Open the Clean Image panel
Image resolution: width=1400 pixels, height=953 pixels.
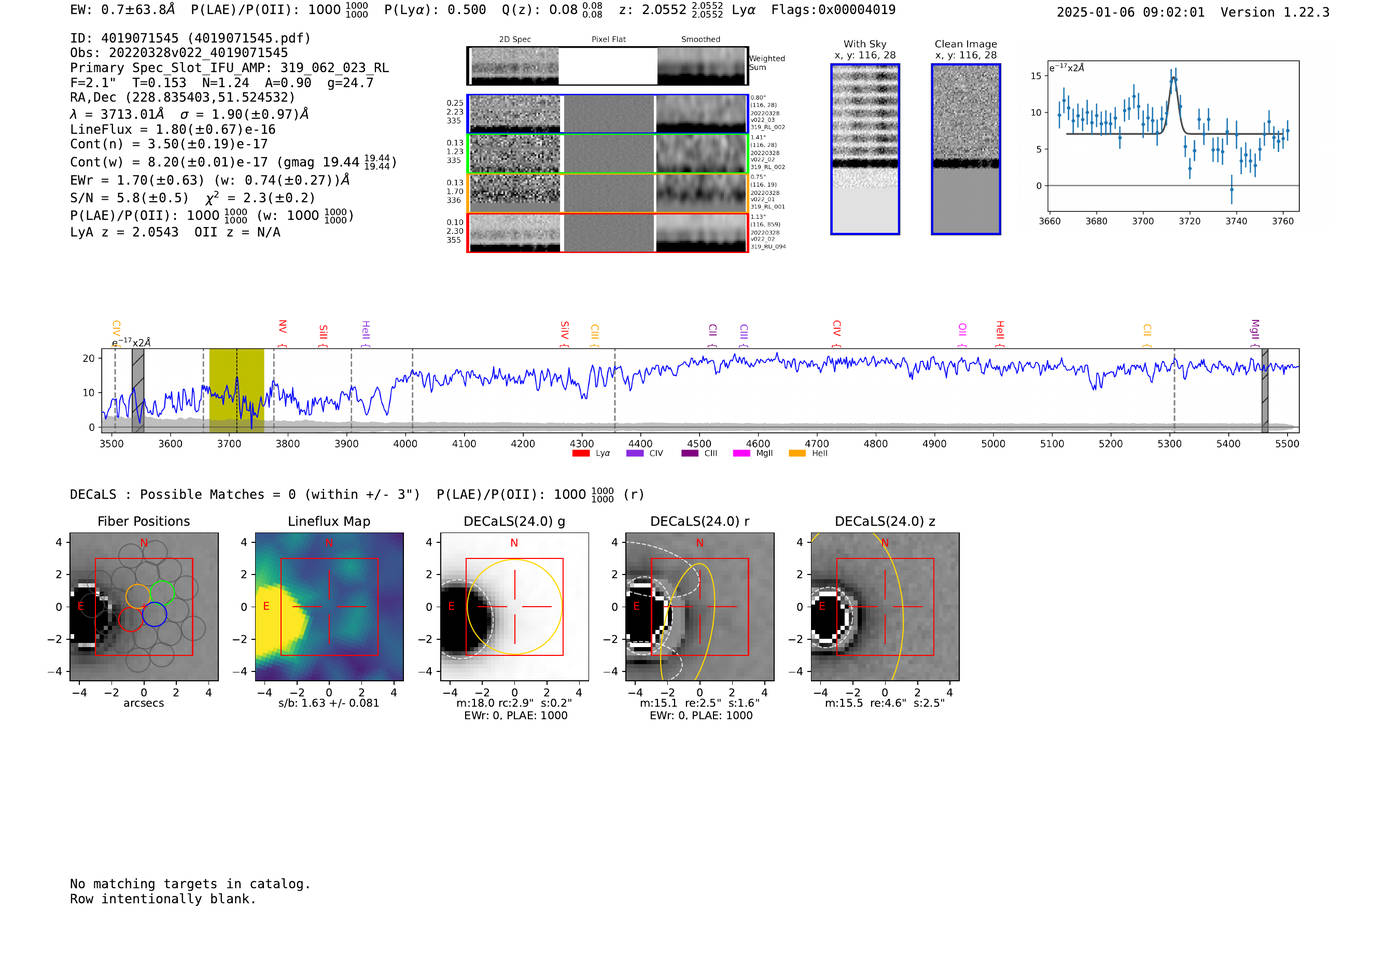[x=966, y=149]
